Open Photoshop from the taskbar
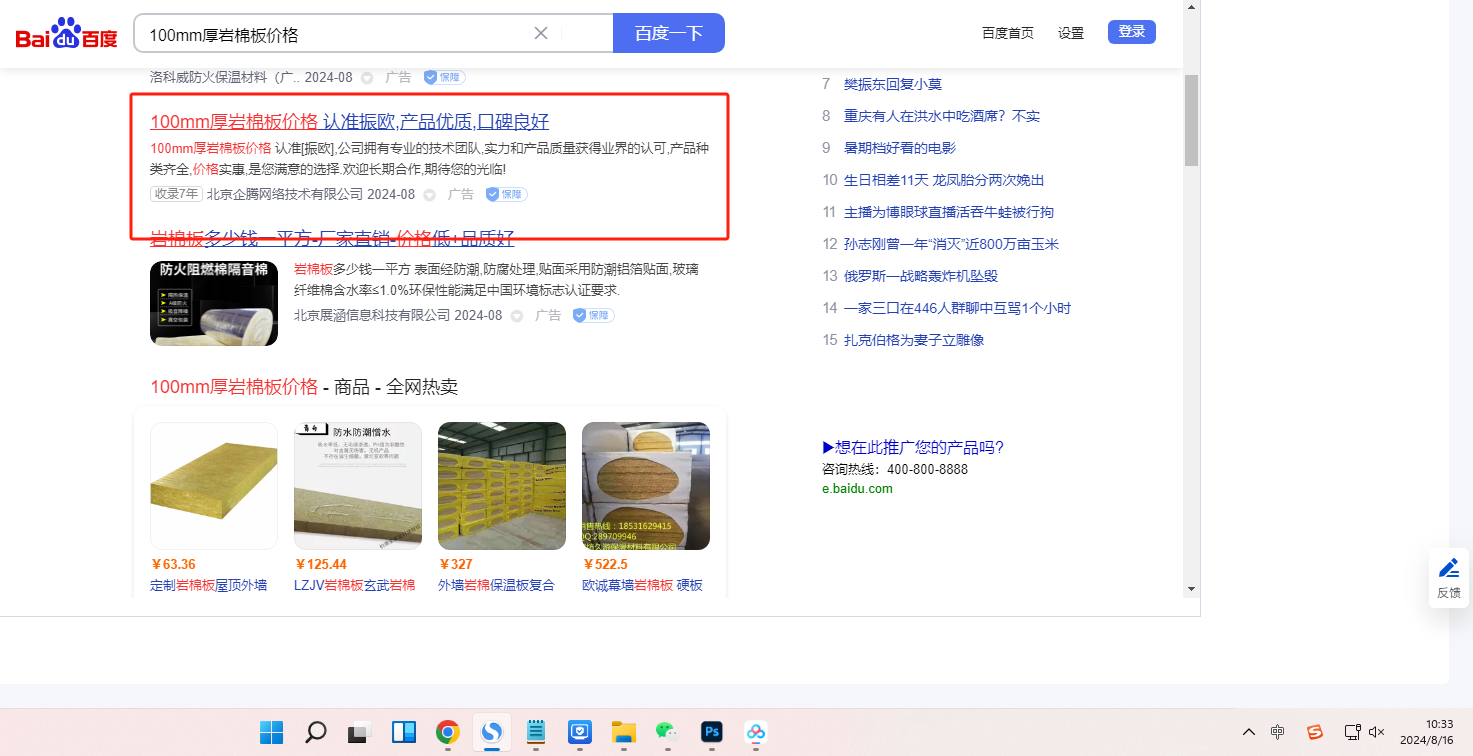This screenshot has width=1473, height=756. click(712, 732)
